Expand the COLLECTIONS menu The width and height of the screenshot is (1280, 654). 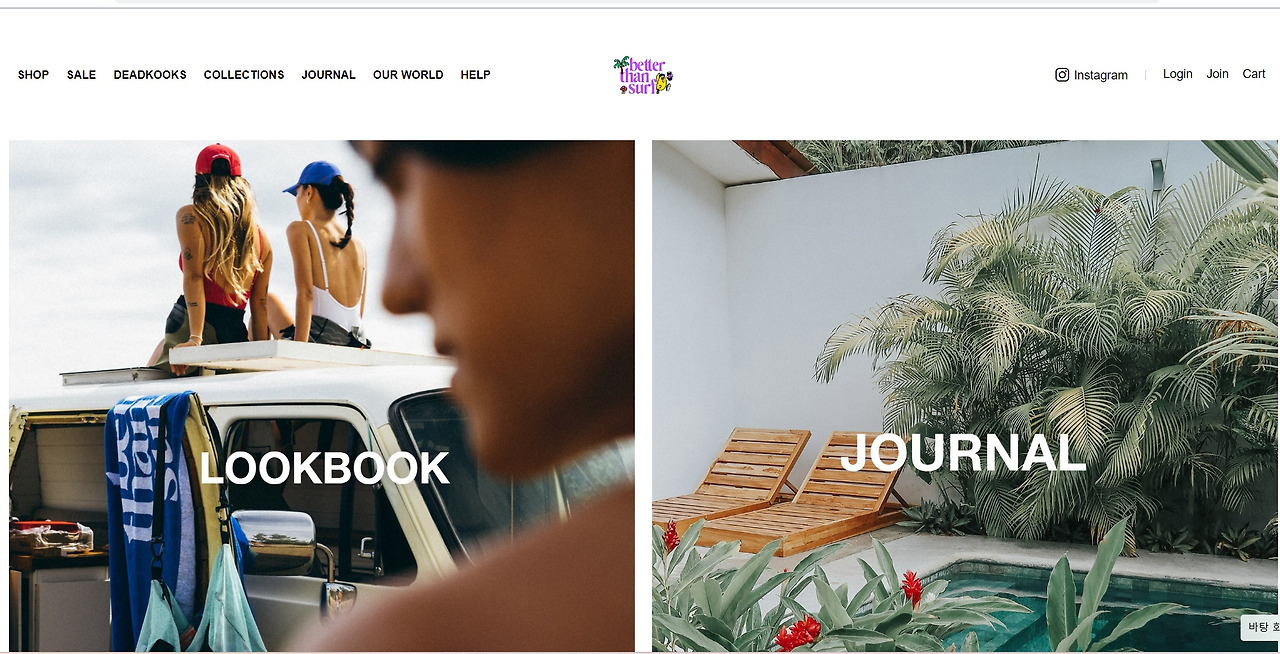click(x=244, y=75)
